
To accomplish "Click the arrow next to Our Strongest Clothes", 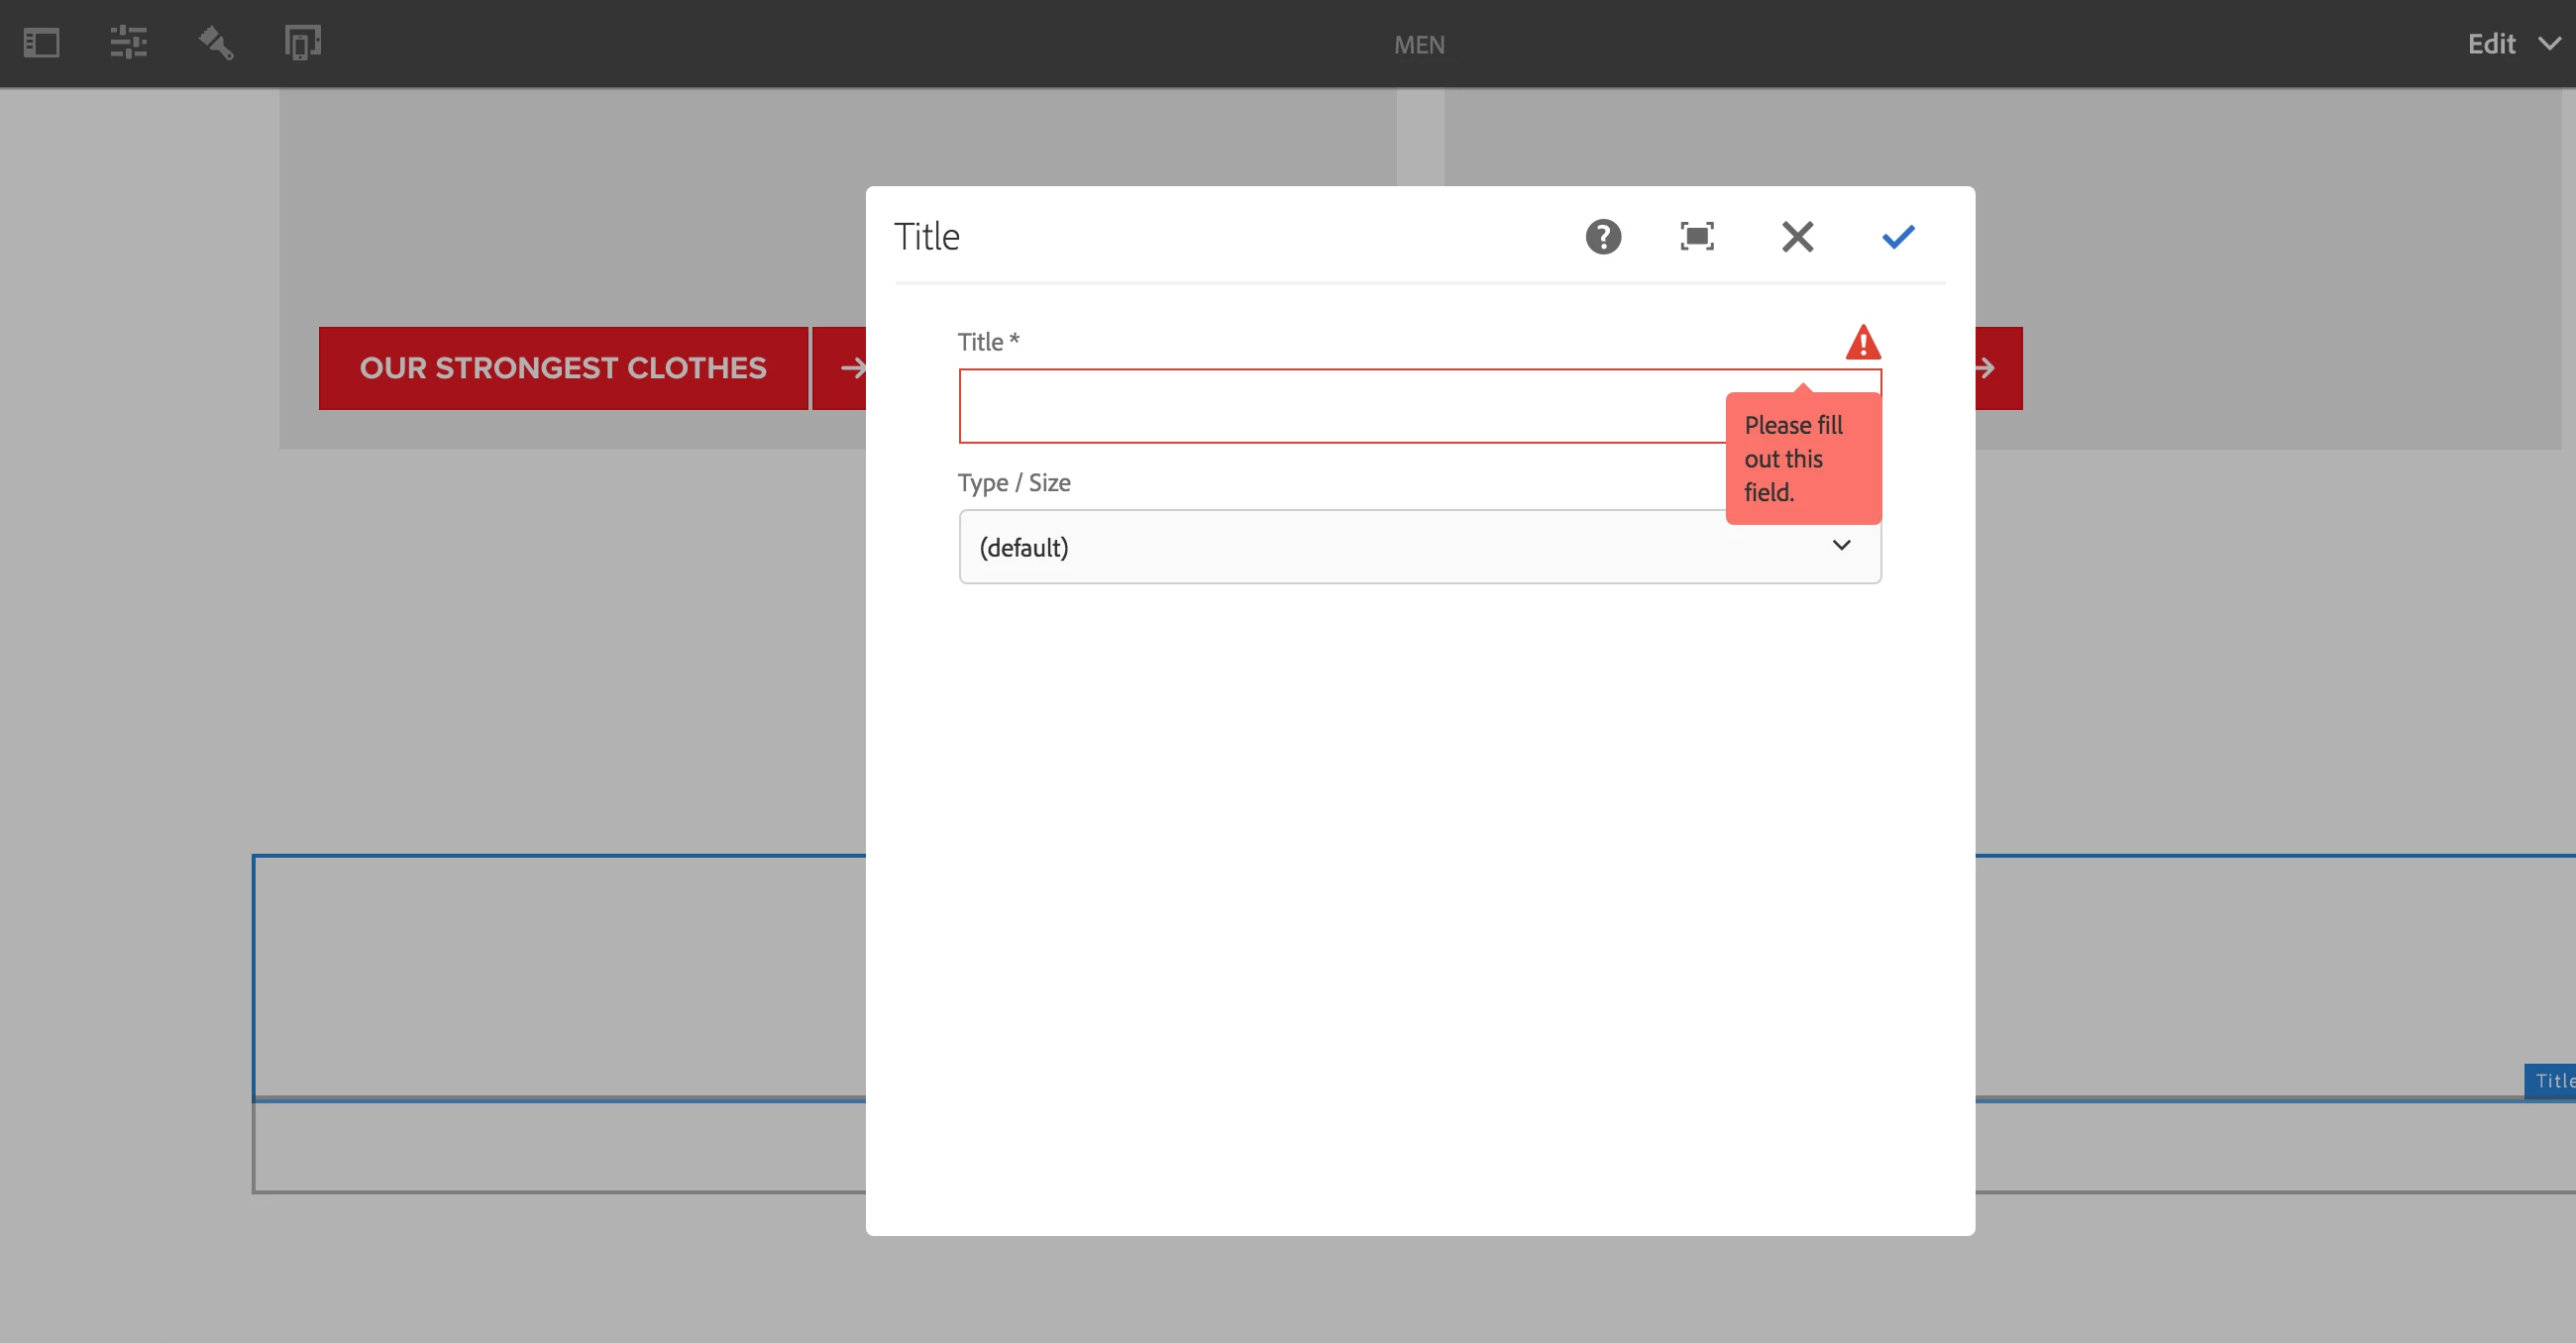I will point(850,368).
